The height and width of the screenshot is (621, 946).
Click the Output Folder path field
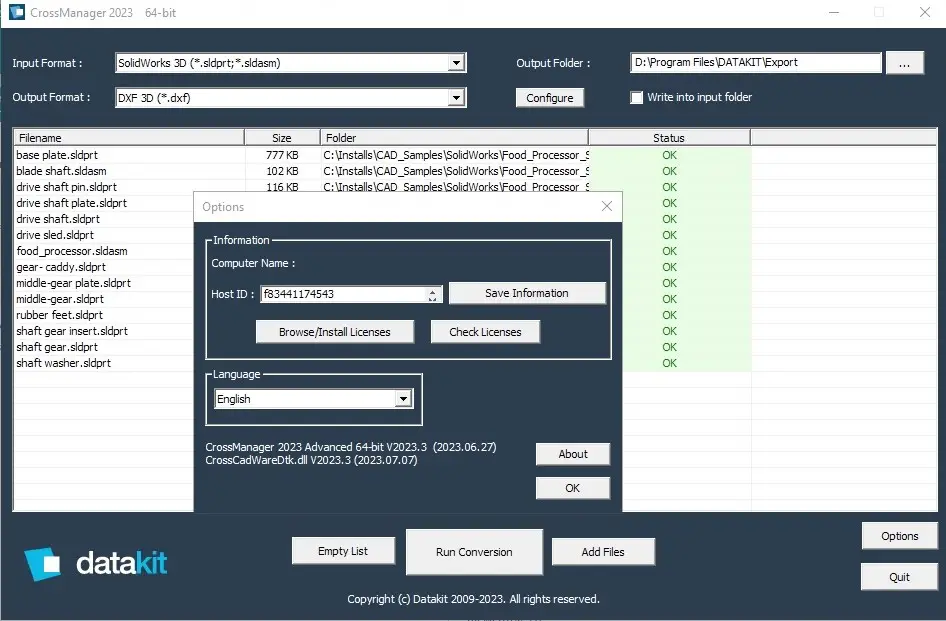(x=755, y=63)
